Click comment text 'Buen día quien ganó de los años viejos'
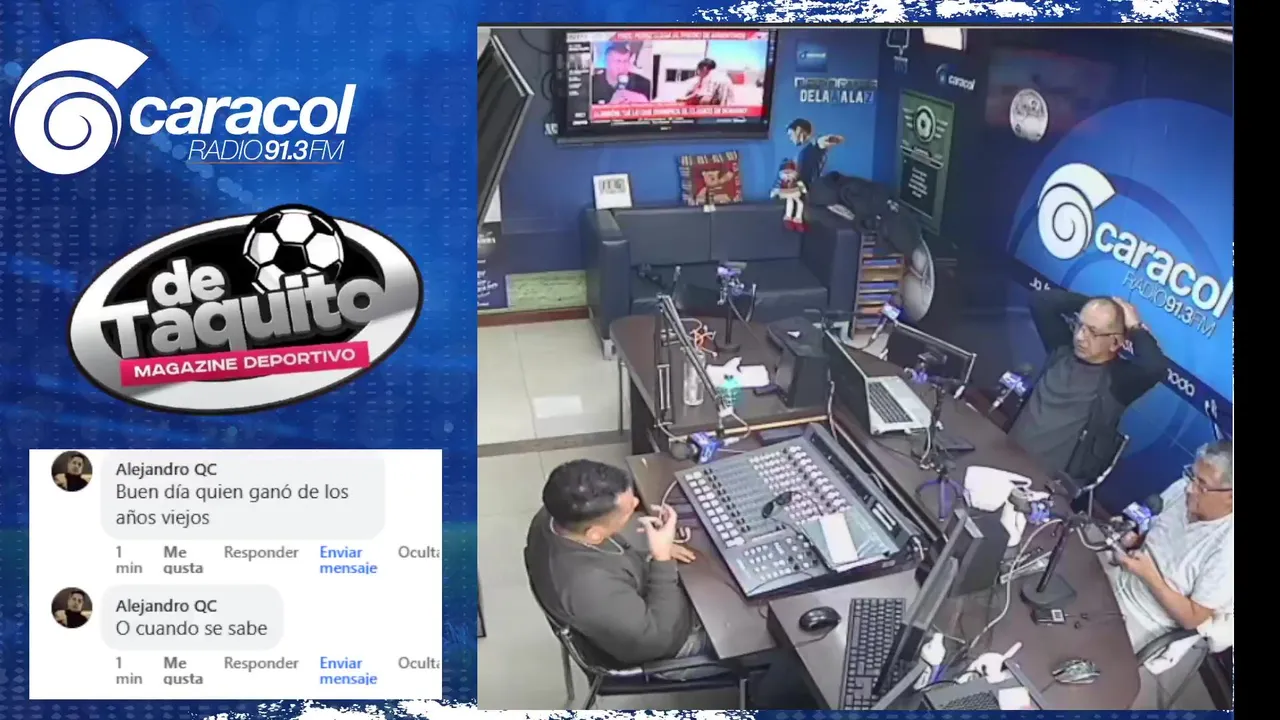 [x=232, y=505]
